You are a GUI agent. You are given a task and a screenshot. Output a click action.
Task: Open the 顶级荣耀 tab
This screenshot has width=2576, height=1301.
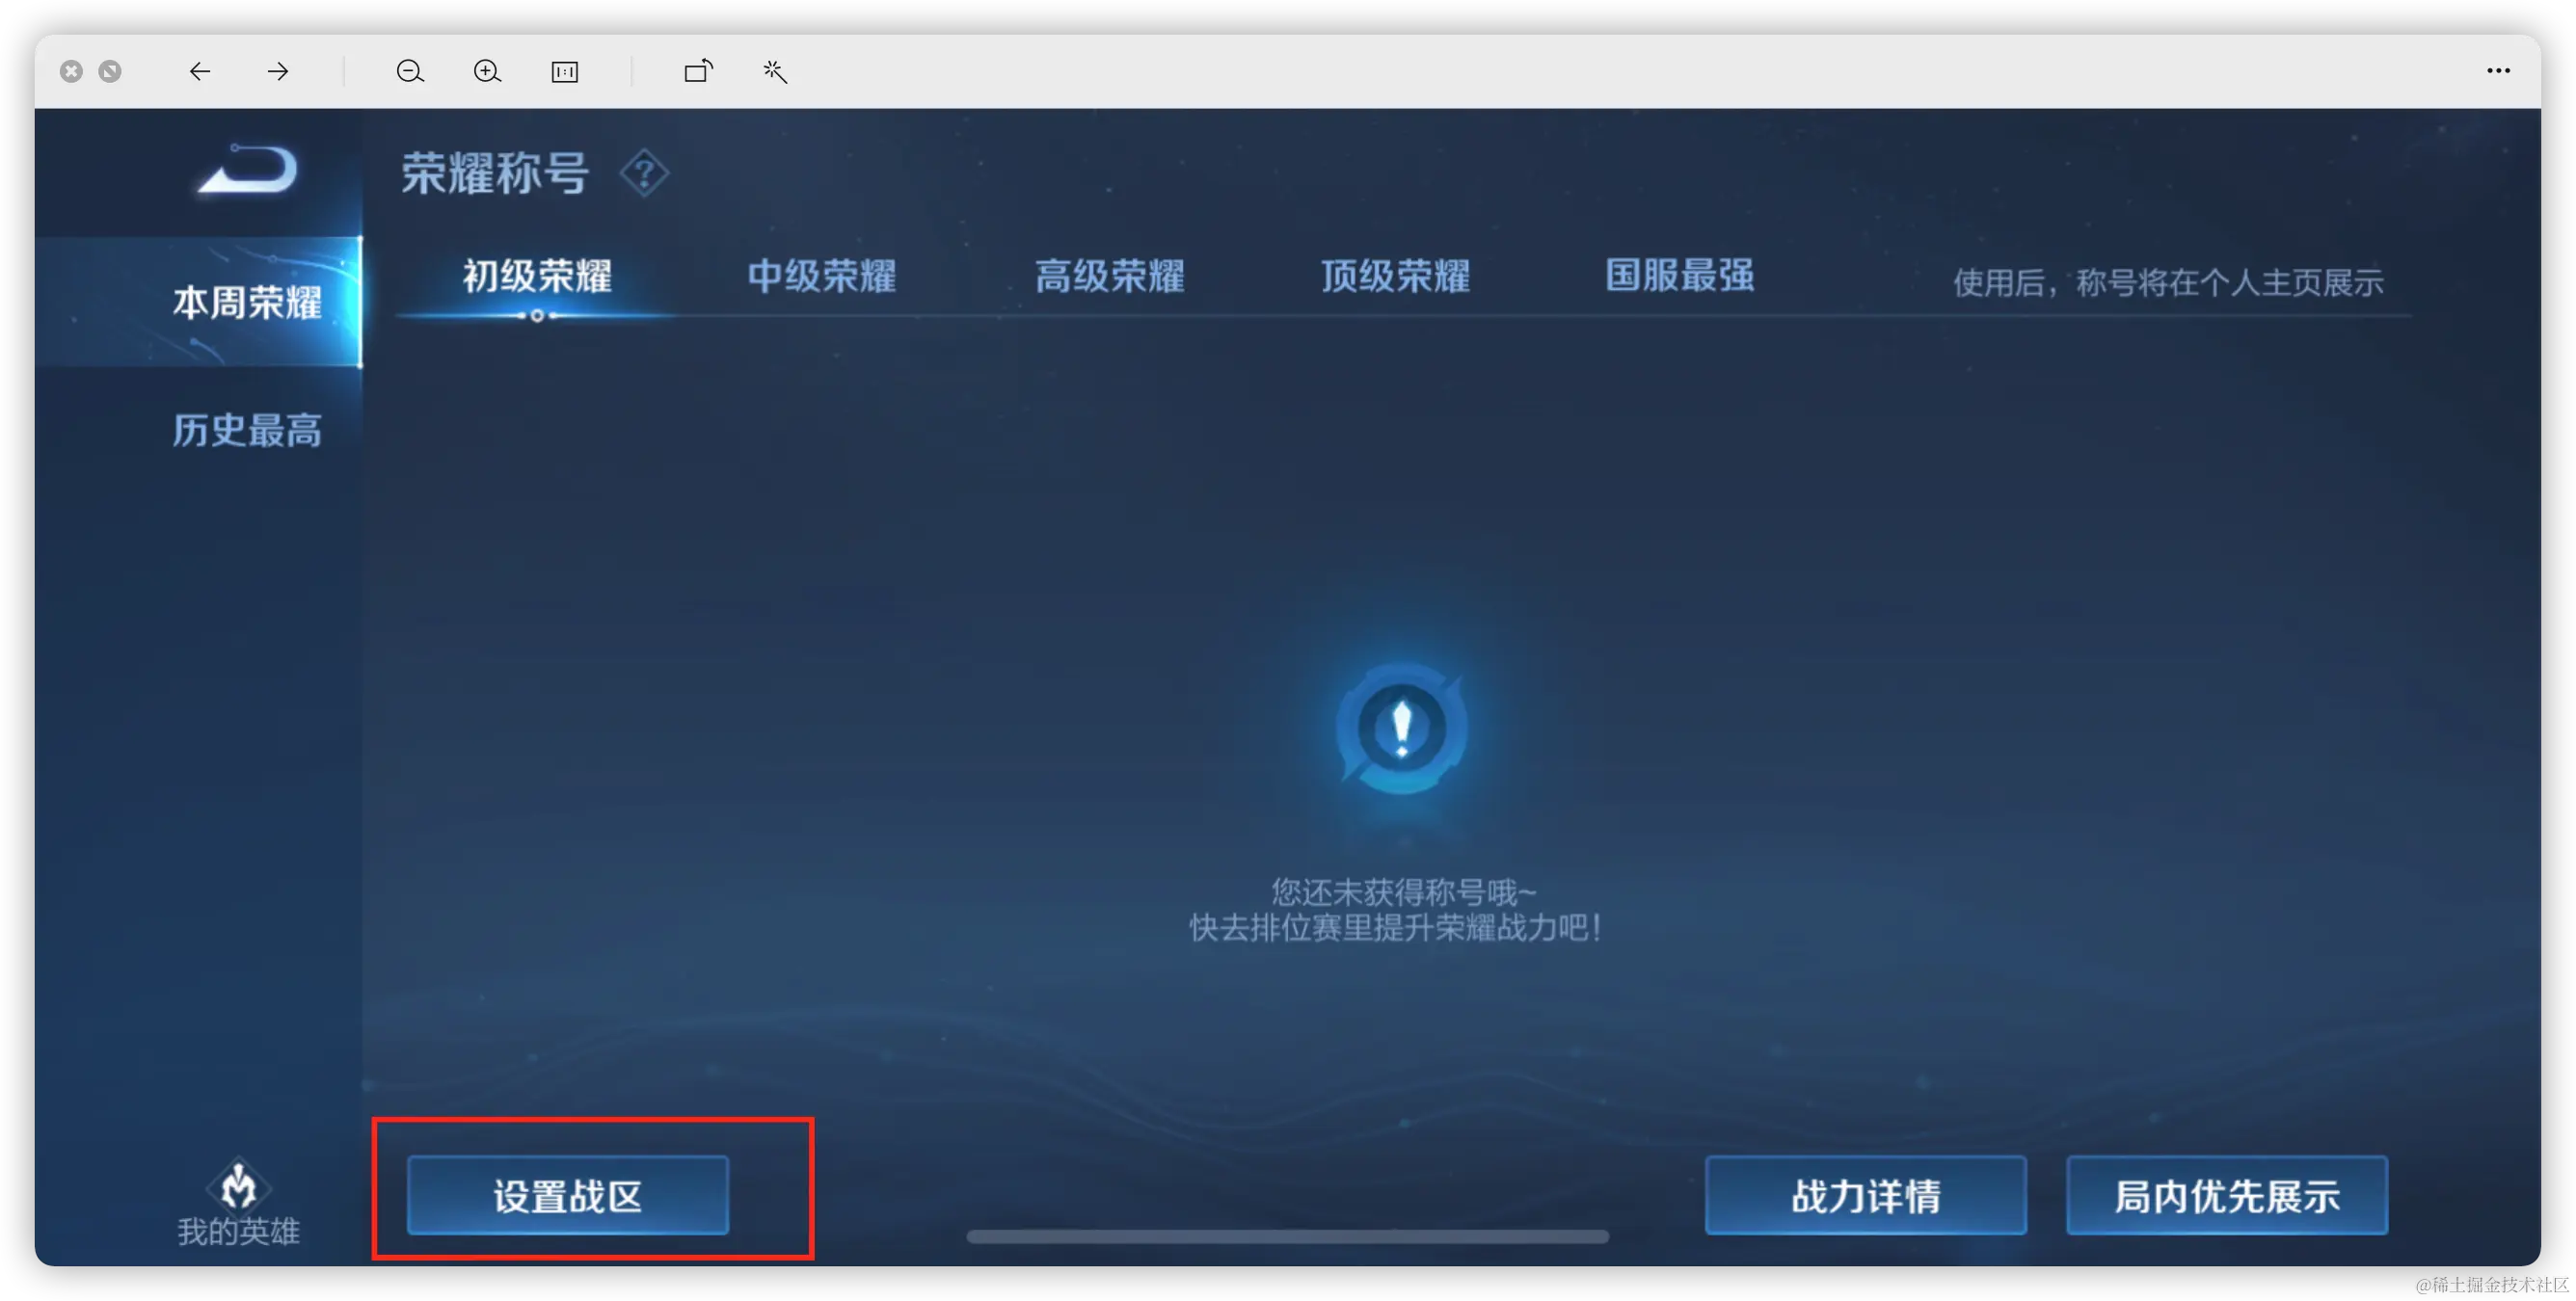coord(1395,277)
